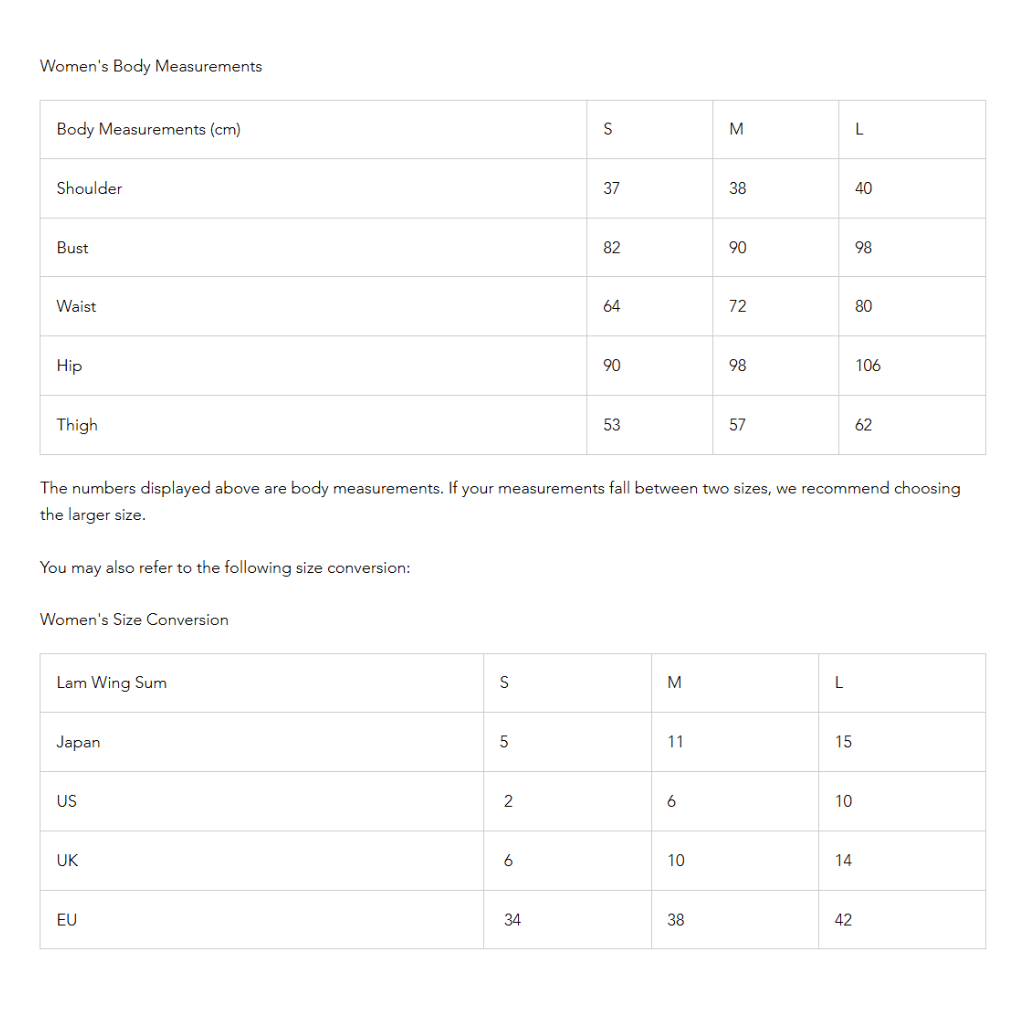Click the UK size 14 cell

[843, 860]
